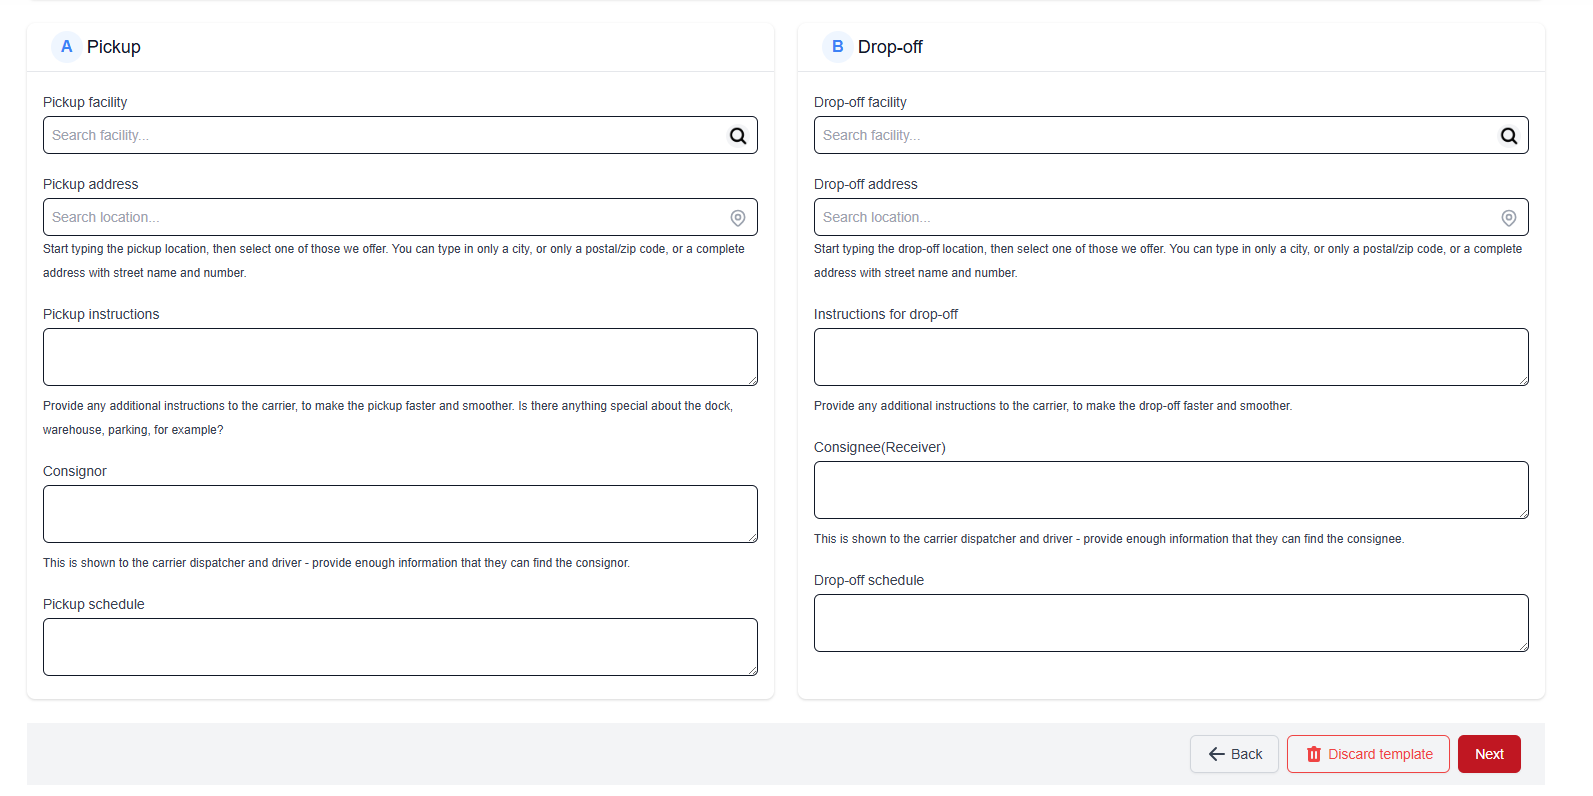1593x796 pixels.
Task: Click the Pickup address label
Action: 91,184
